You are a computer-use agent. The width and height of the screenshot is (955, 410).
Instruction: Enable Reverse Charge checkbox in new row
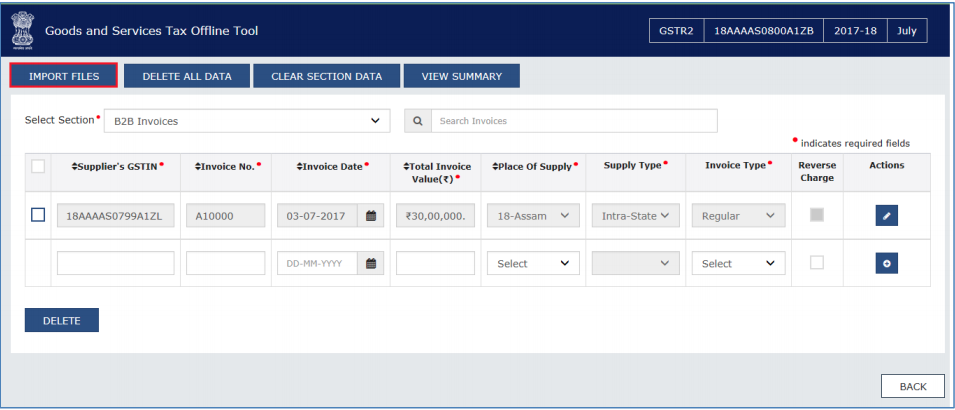pyautogui.click(x=816, y=263)
